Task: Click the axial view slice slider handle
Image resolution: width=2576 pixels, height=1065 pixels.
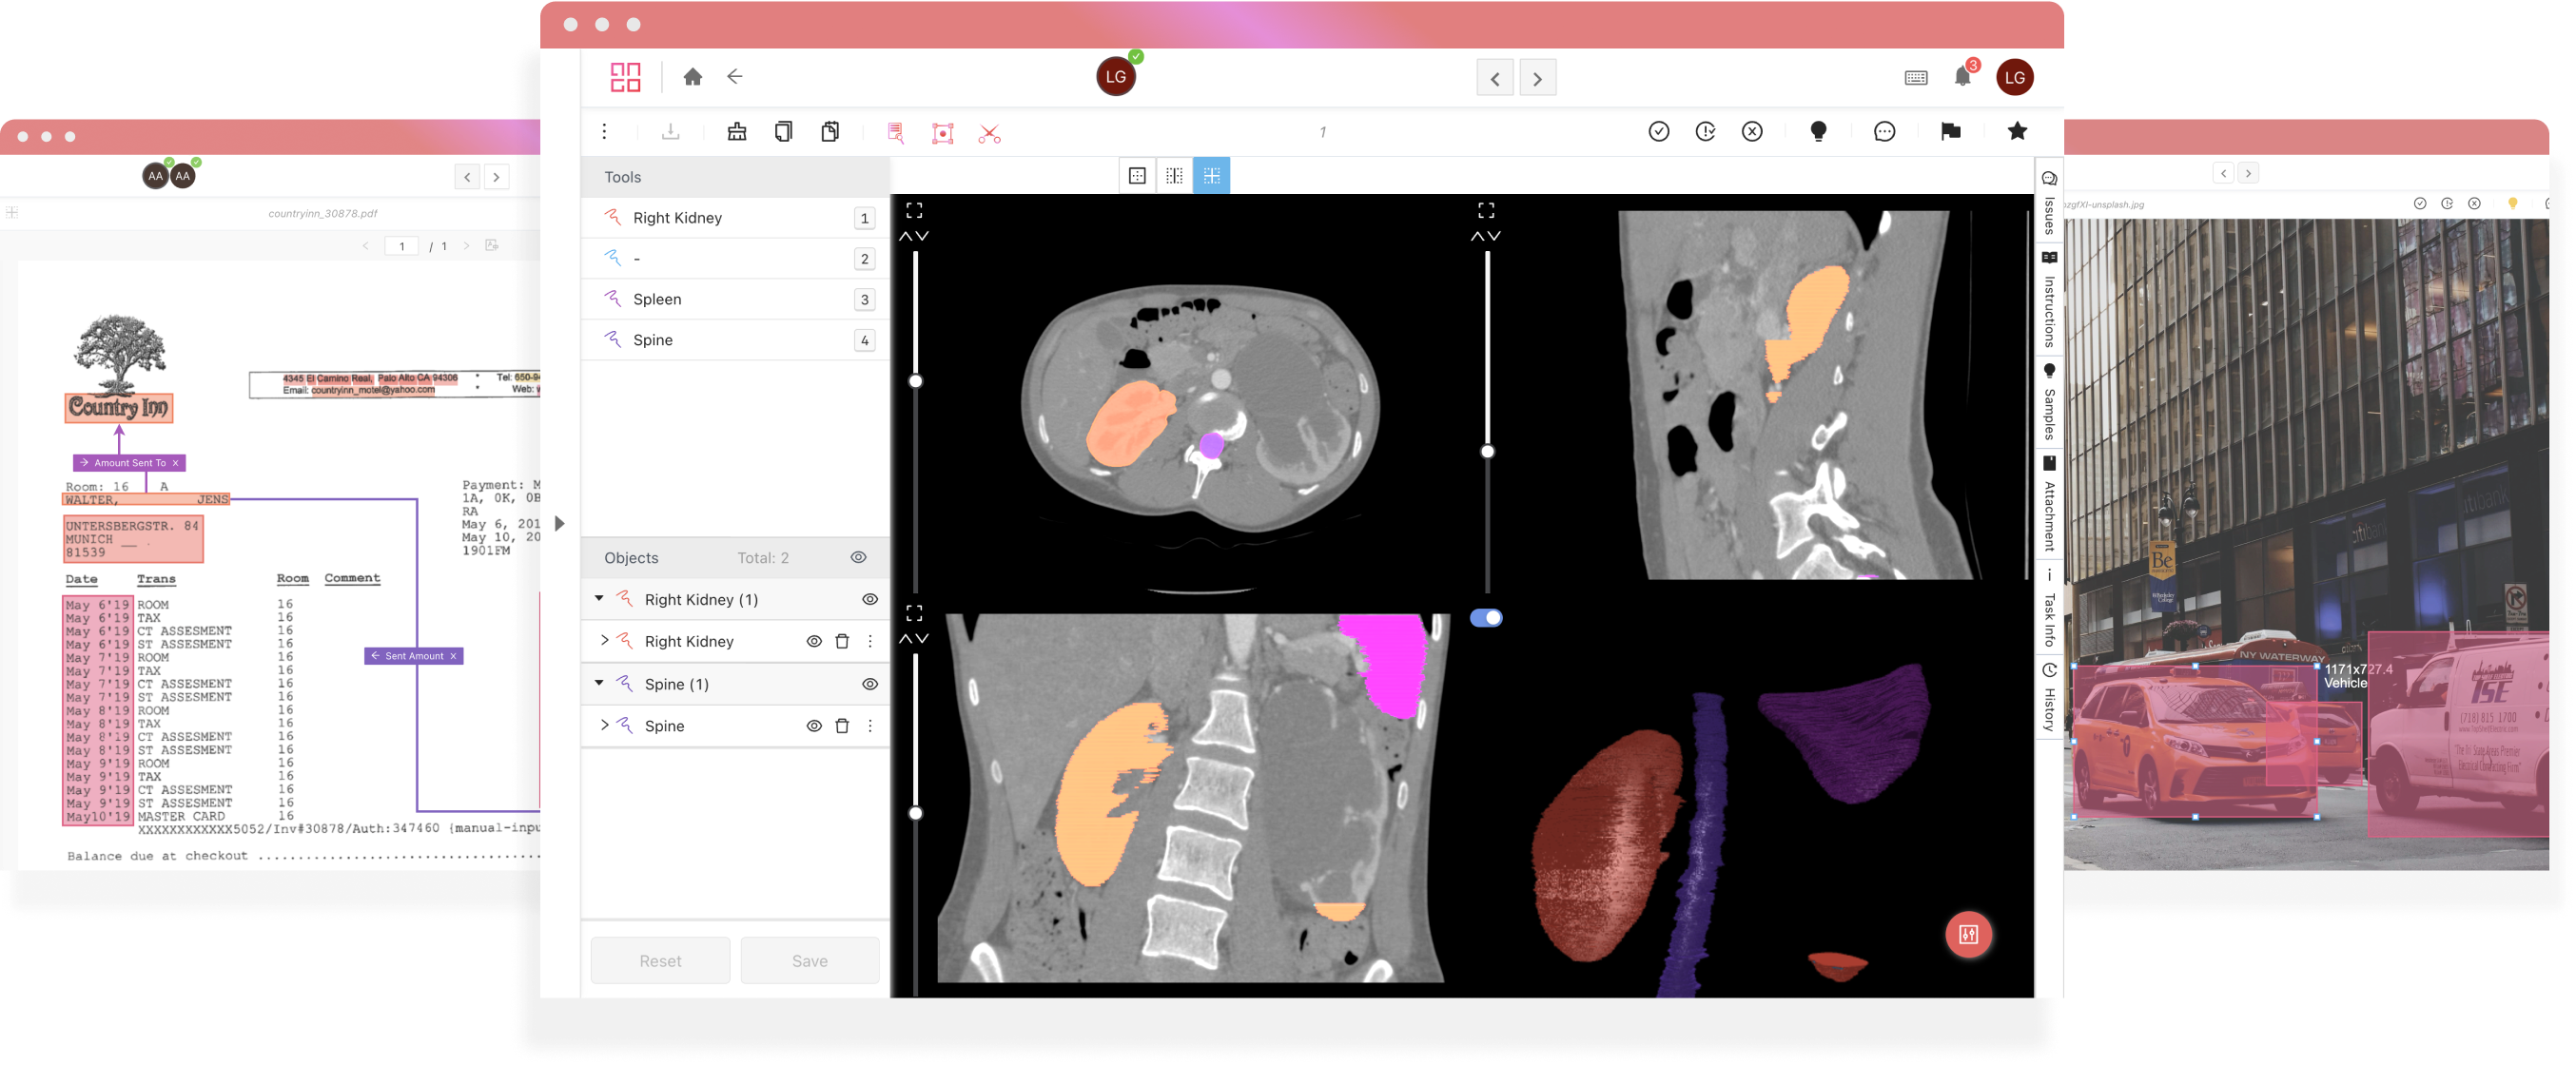Action: pos(915,381)
